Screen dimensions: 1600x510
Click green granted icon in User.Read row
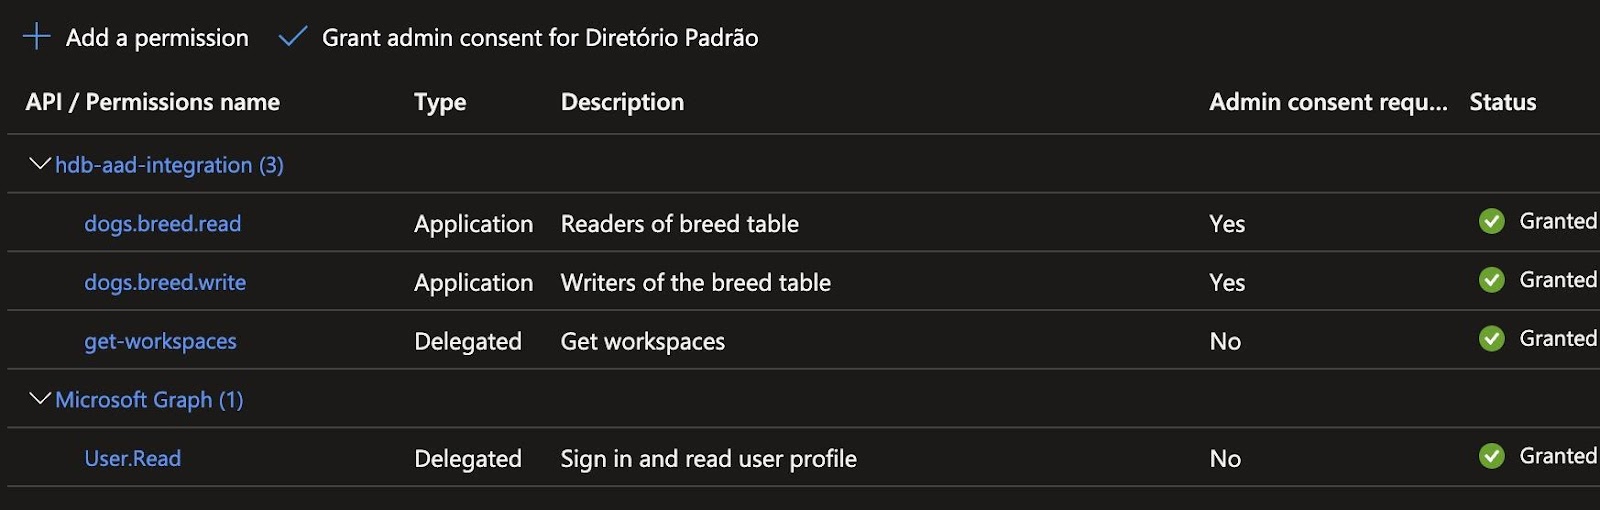(1491, 456)
